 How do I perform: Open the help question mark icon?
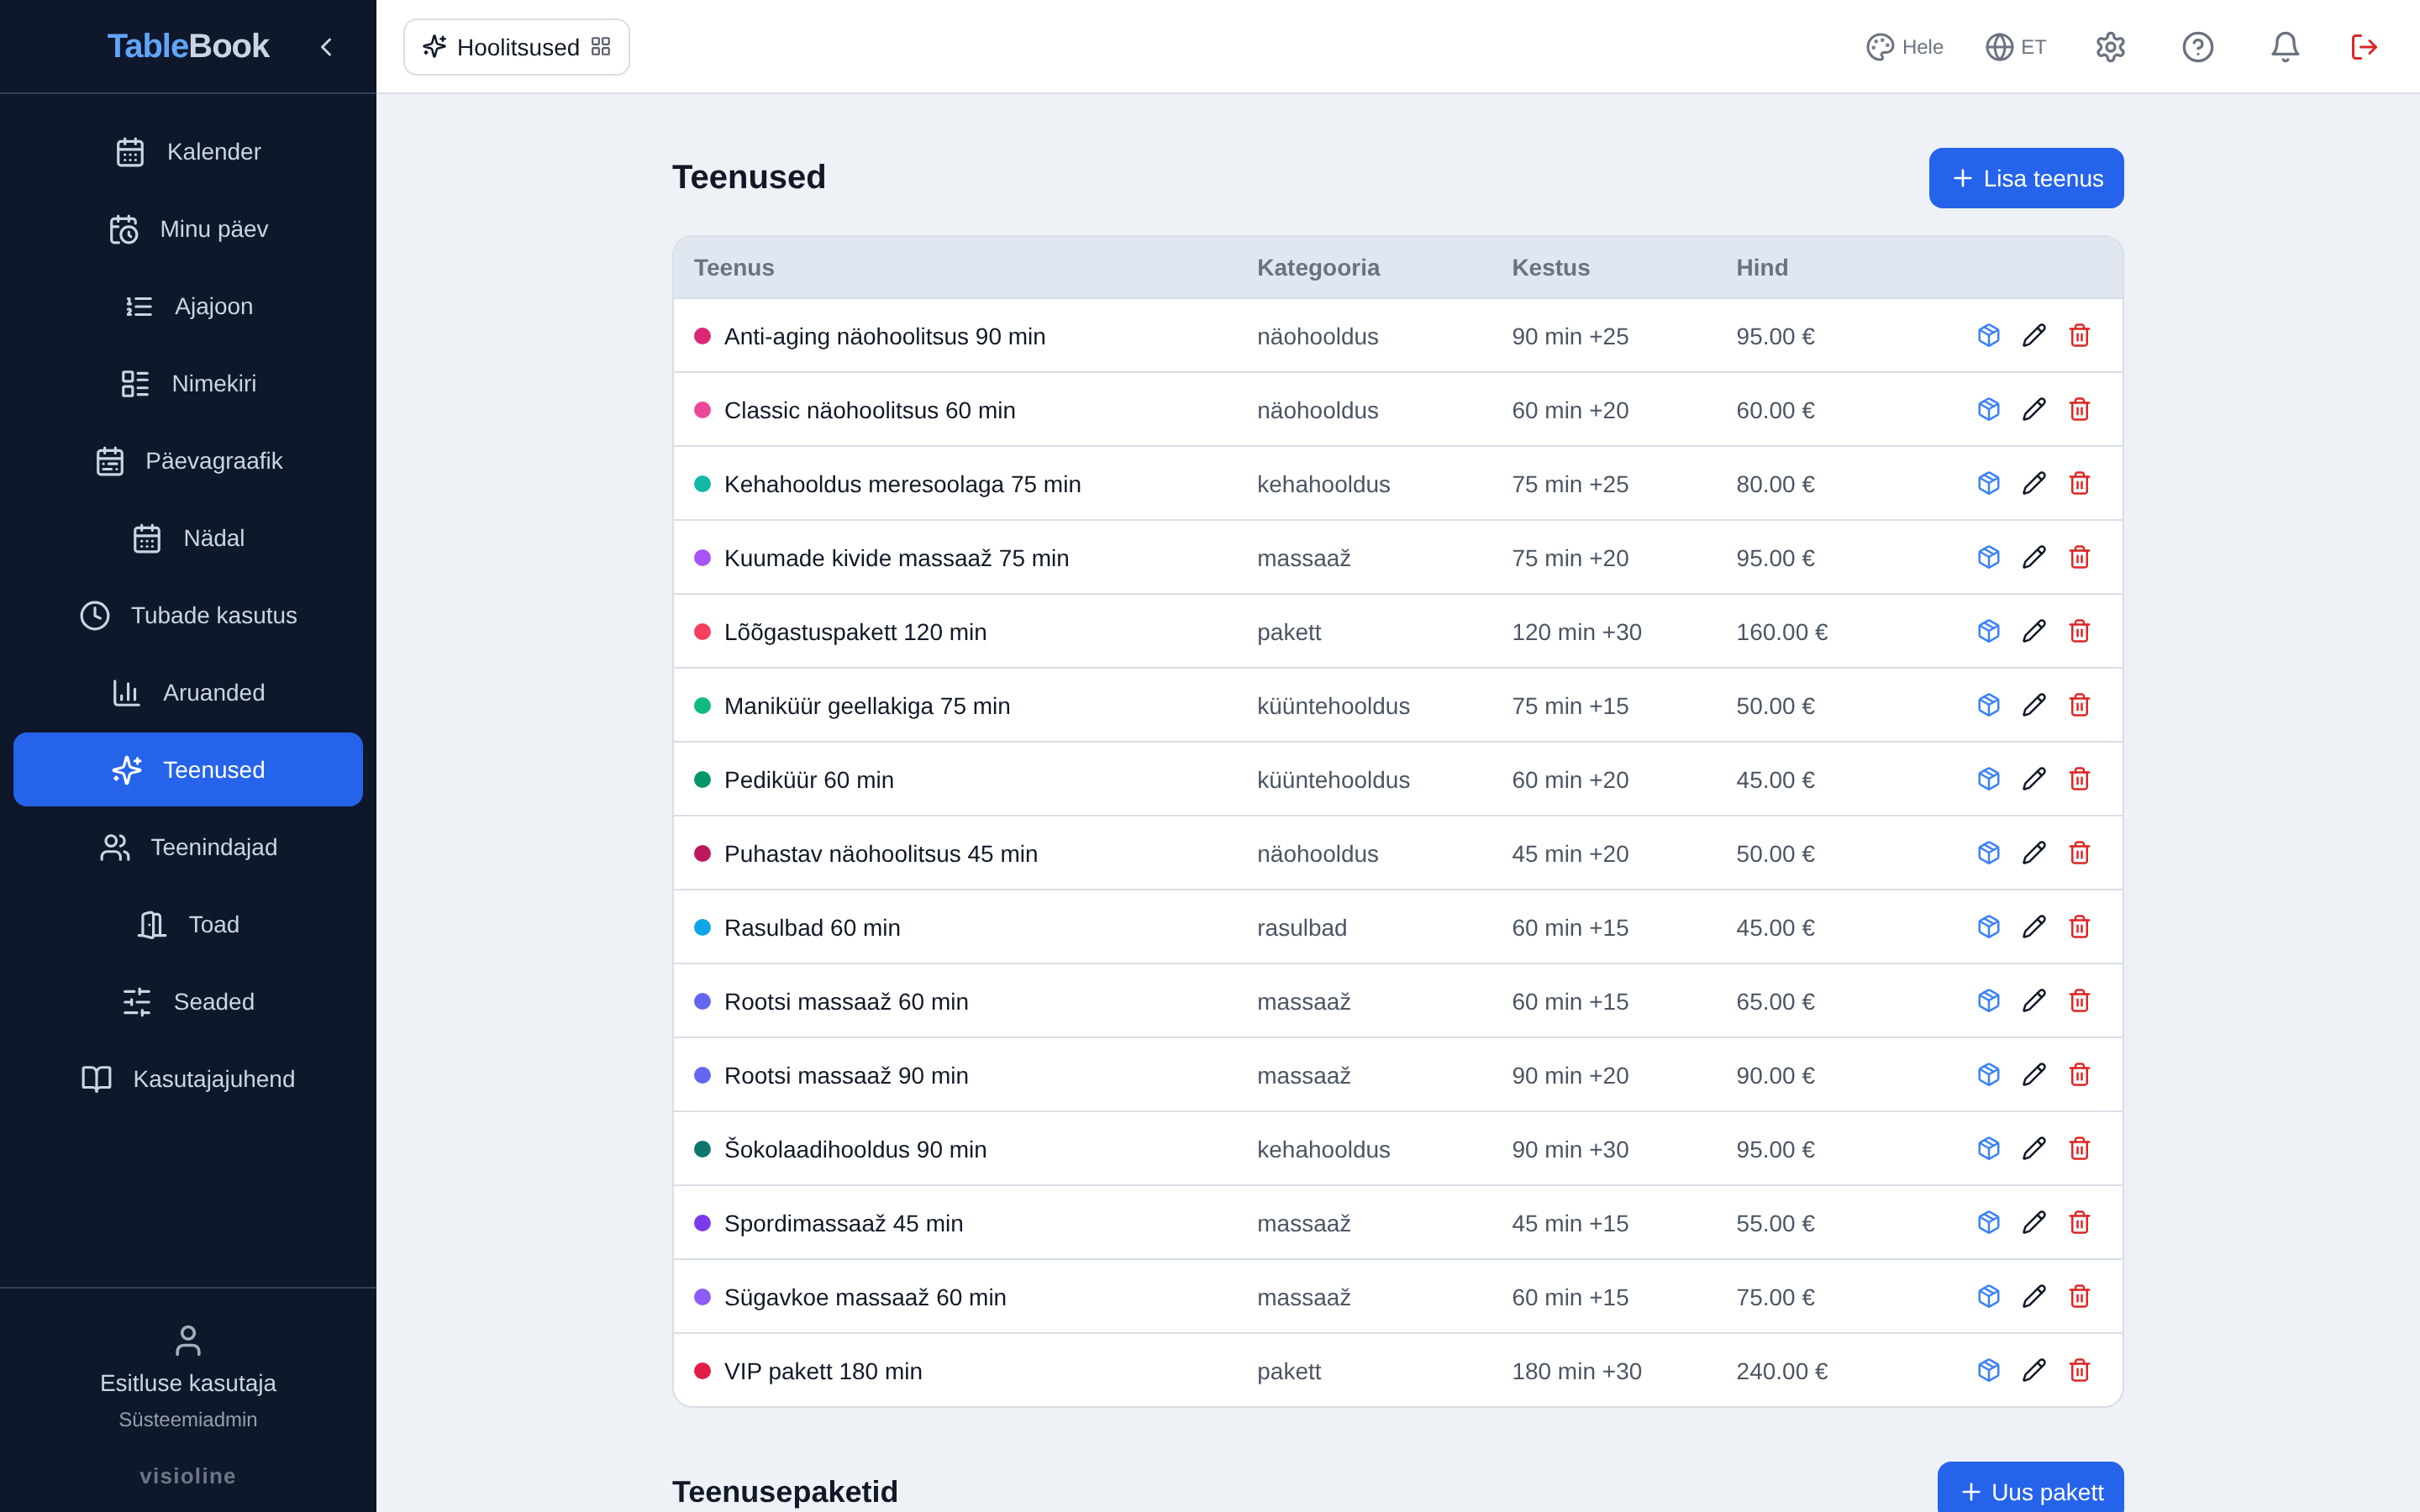coord(2197,47)
